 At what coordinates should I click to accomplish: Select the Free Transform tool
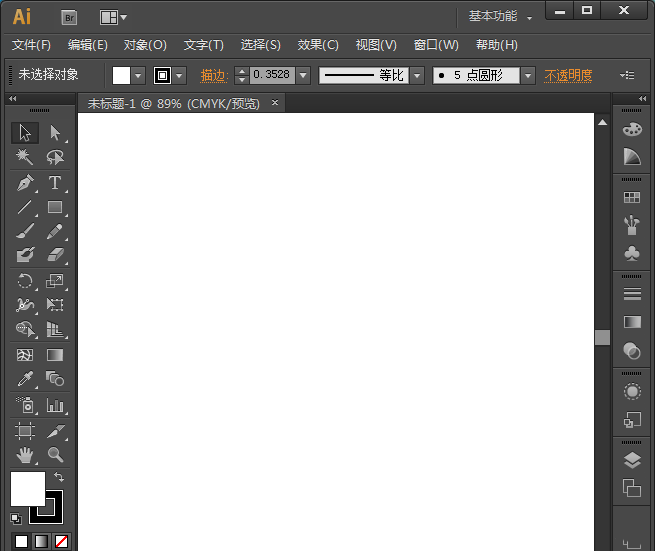55,305
